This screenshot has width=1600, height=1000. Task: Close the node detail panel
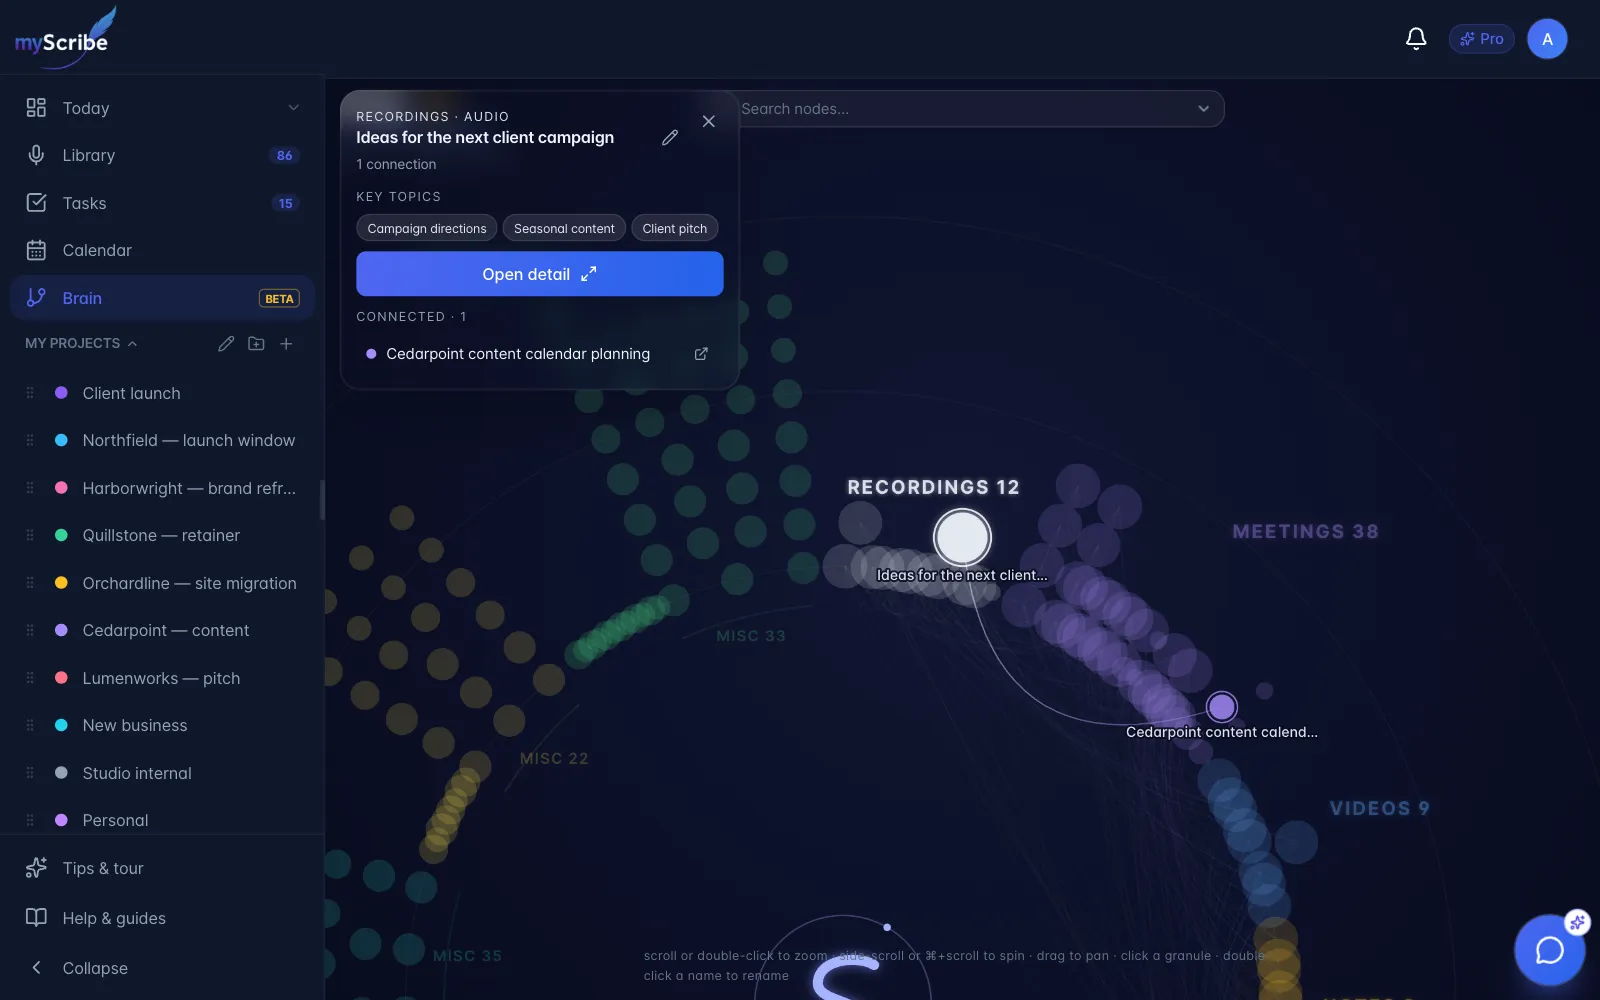tap(708, 121)
